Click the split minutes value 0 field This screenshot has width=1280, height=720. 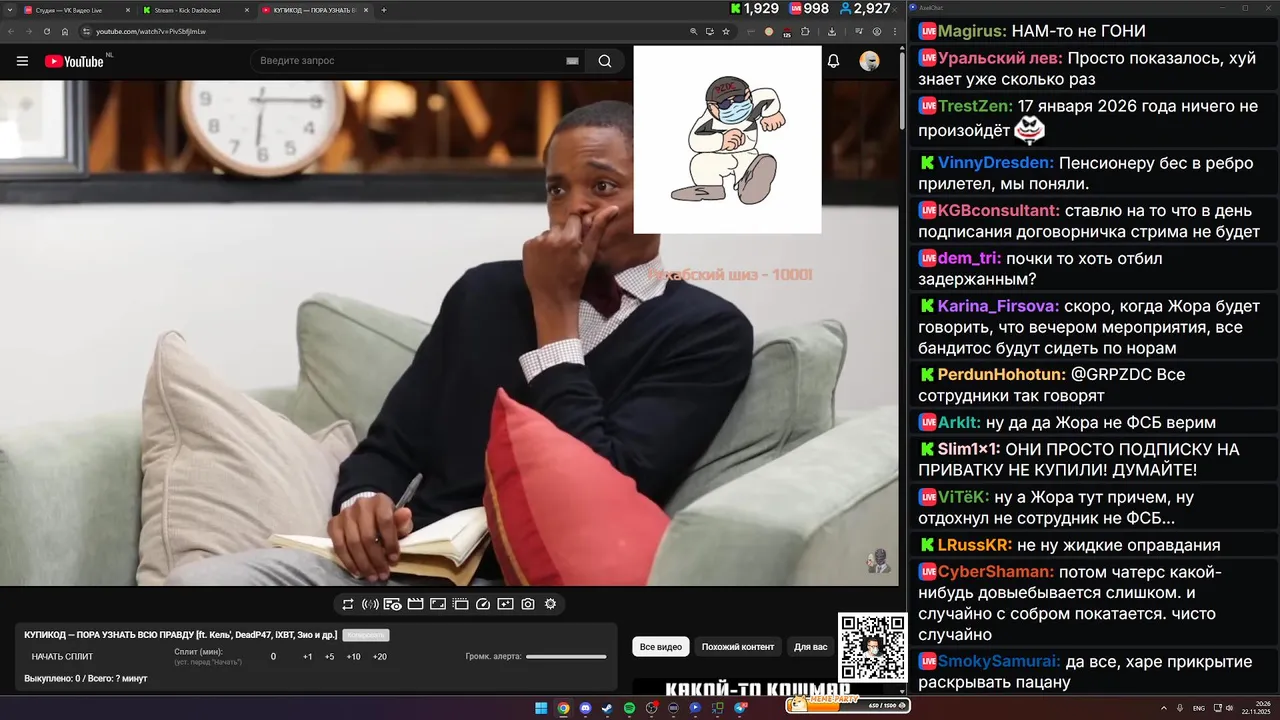pos(273,657)
